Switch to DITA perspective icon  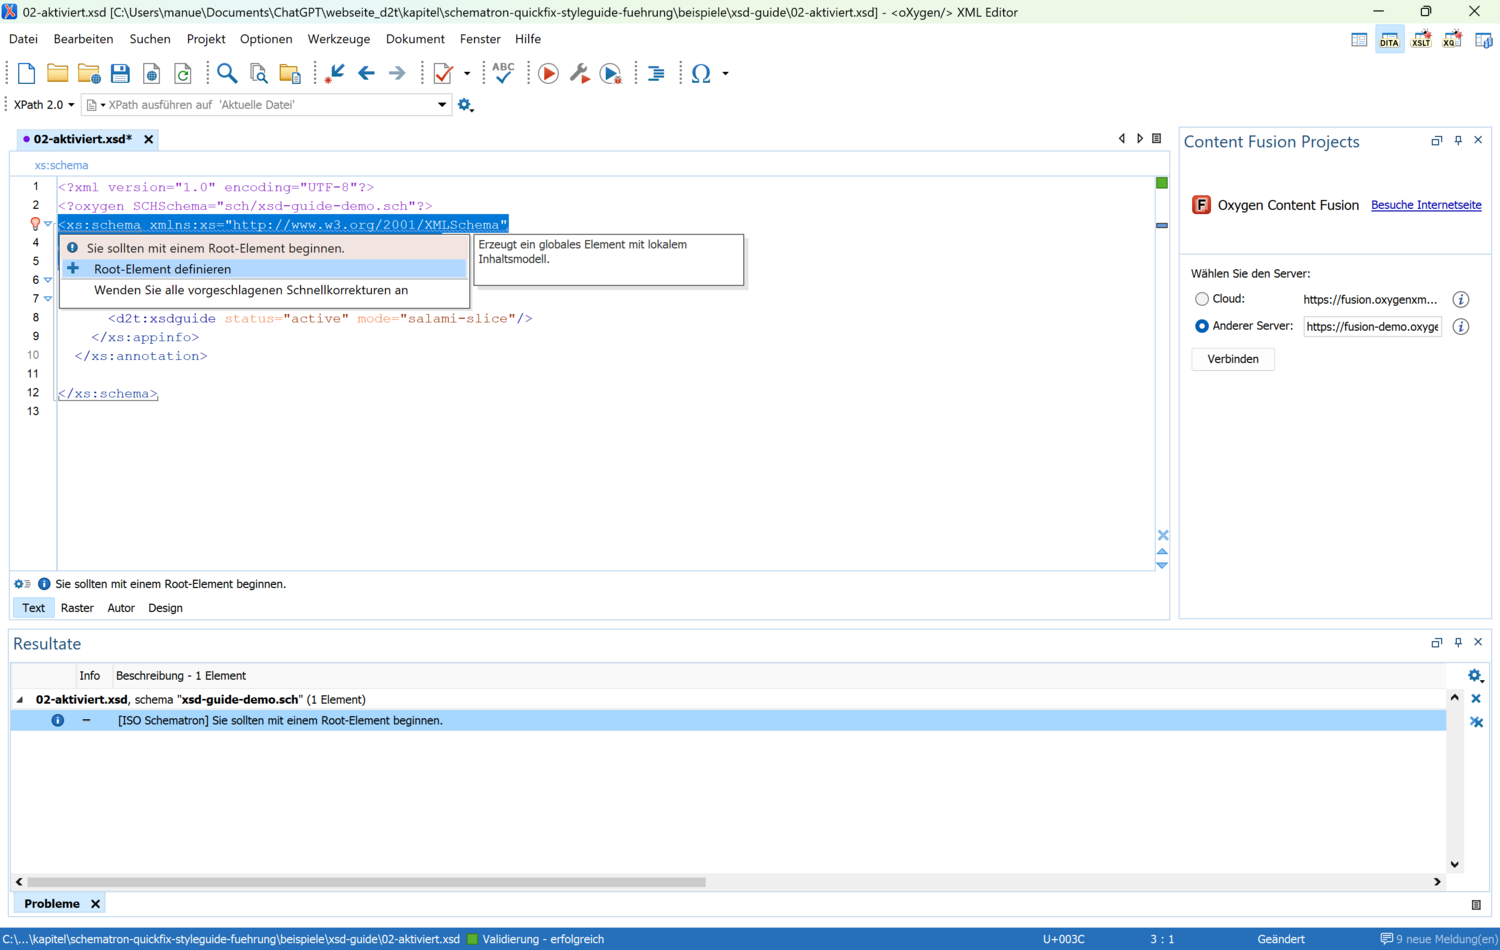(x=1389, y=40)
